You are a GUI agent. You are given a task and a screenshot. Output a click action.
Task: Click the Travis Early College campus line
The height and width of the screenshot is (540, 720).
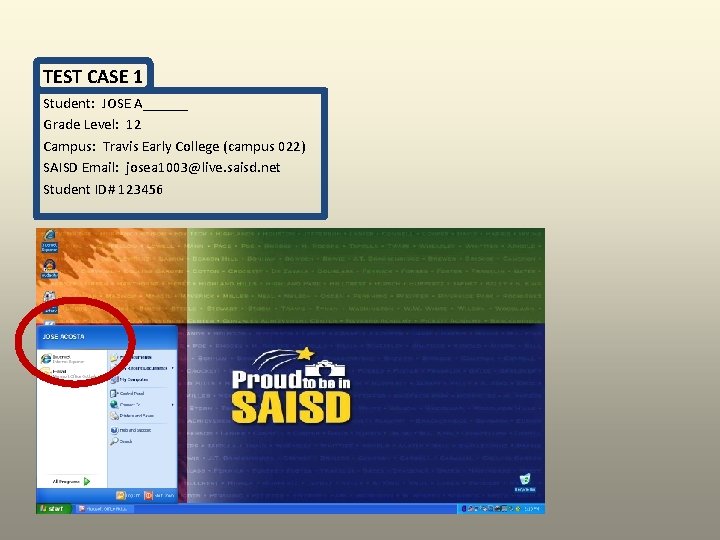pos(174,146)
